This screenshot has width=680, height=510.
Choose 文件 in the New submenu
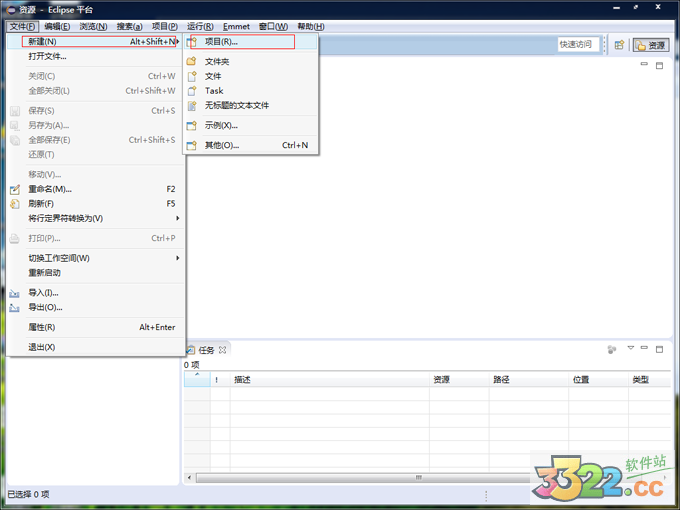point(251,76)
